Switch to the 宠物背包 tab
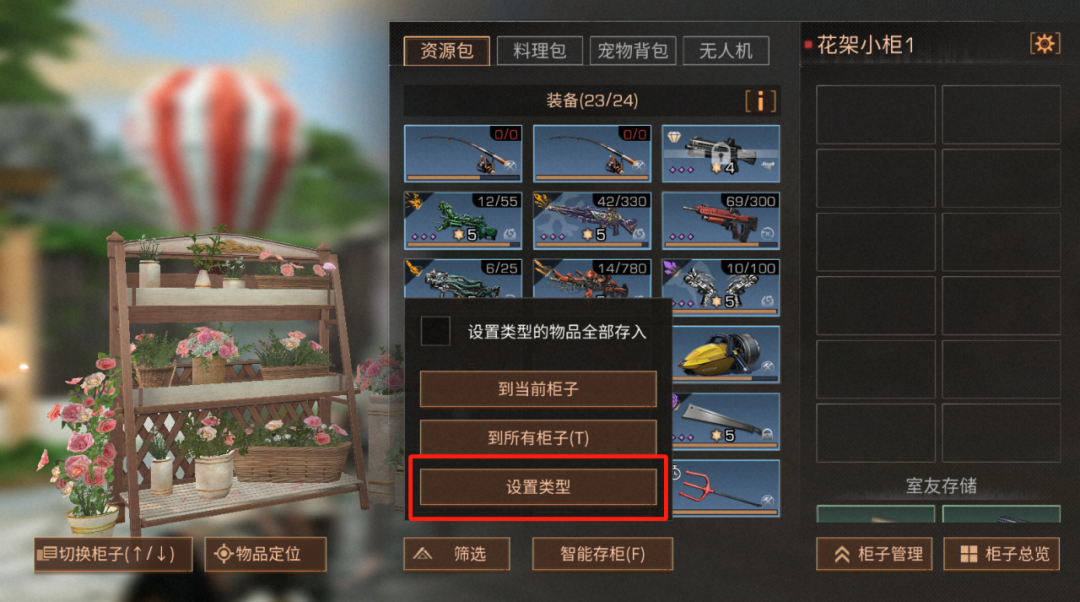This screenshot has width=1080, height=602. coord(632,51)
